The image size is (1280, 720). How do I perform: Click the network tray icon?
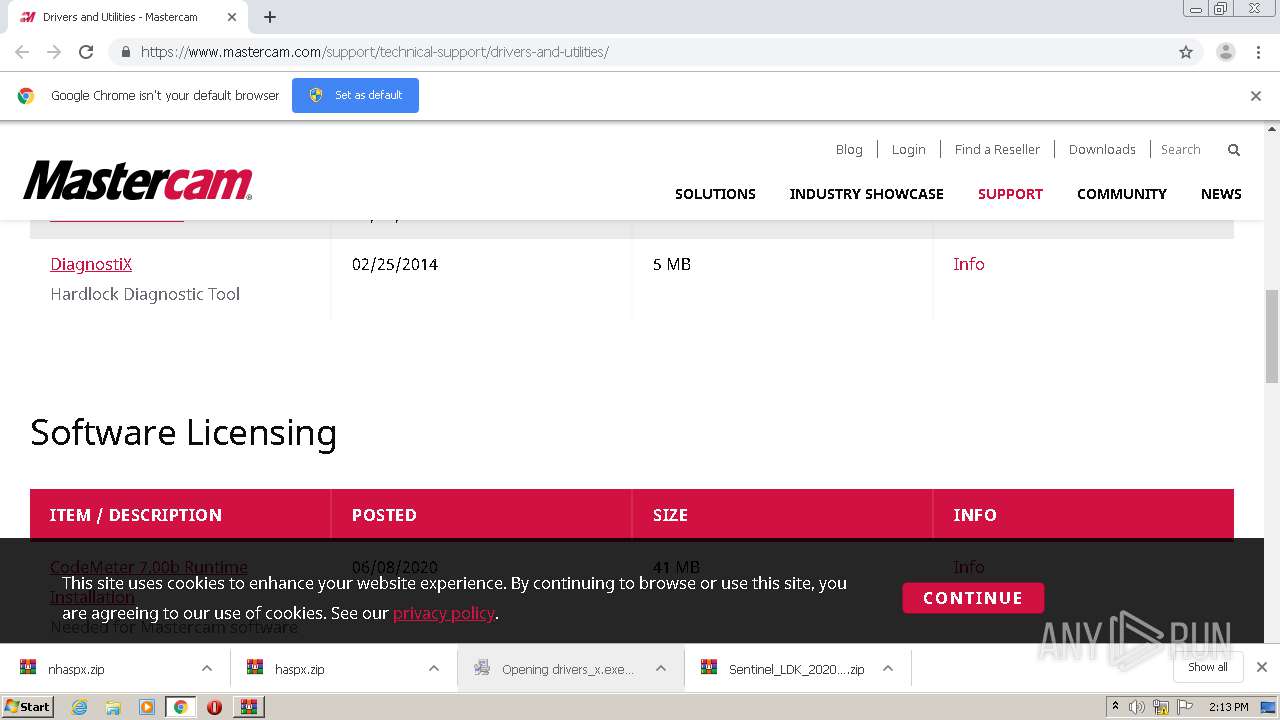[x=1161, y=707]
